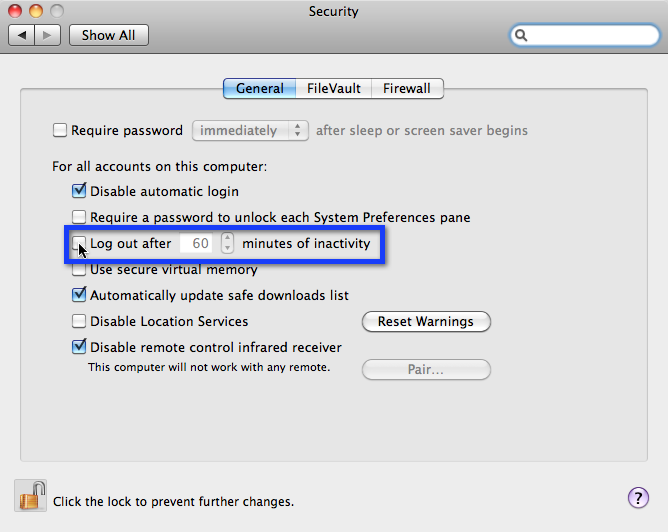The image size is (668, 532).
Task: Enable Use secure virtual memory
Action: [x=79, y=270]
